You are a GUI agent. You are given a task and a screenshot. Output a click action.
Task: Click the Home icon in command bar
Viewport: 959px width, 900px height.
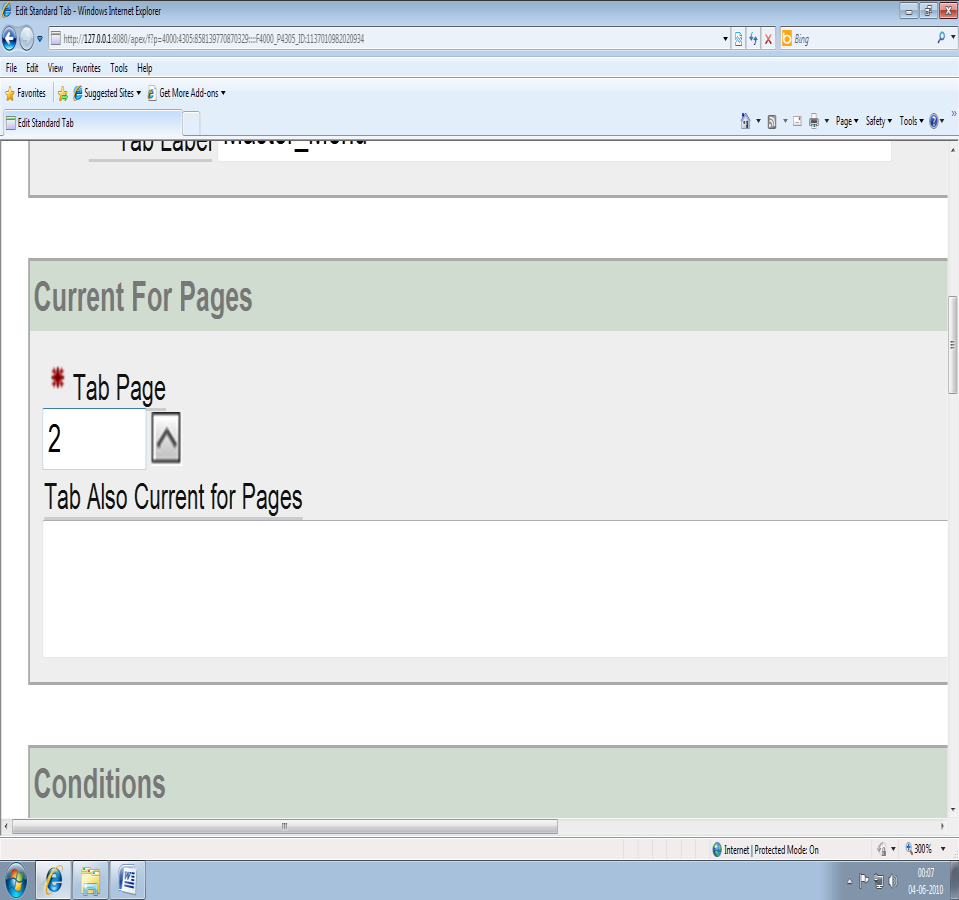(x=745, y=121)
